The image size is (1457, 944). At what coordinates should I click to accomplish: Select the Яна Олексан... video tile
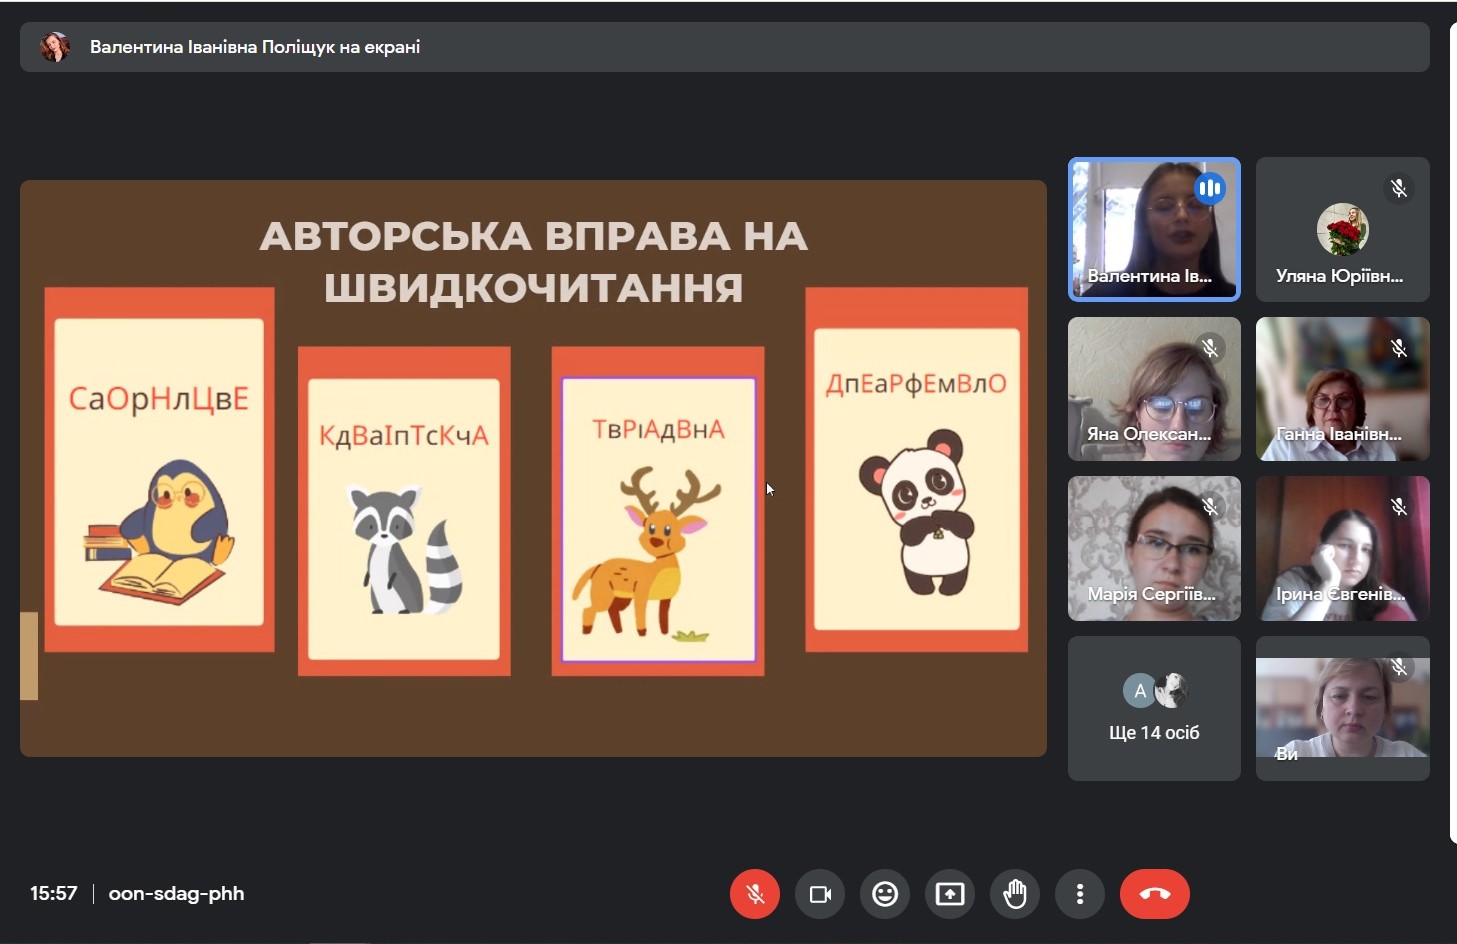(1153, 389)
